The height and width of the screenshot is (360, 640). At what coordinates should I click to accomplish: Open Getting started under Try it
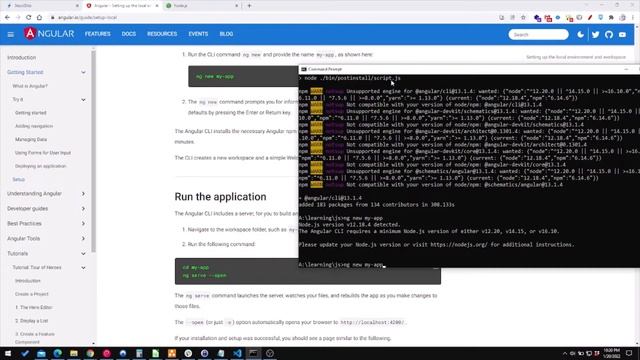(x=31, y=113)
